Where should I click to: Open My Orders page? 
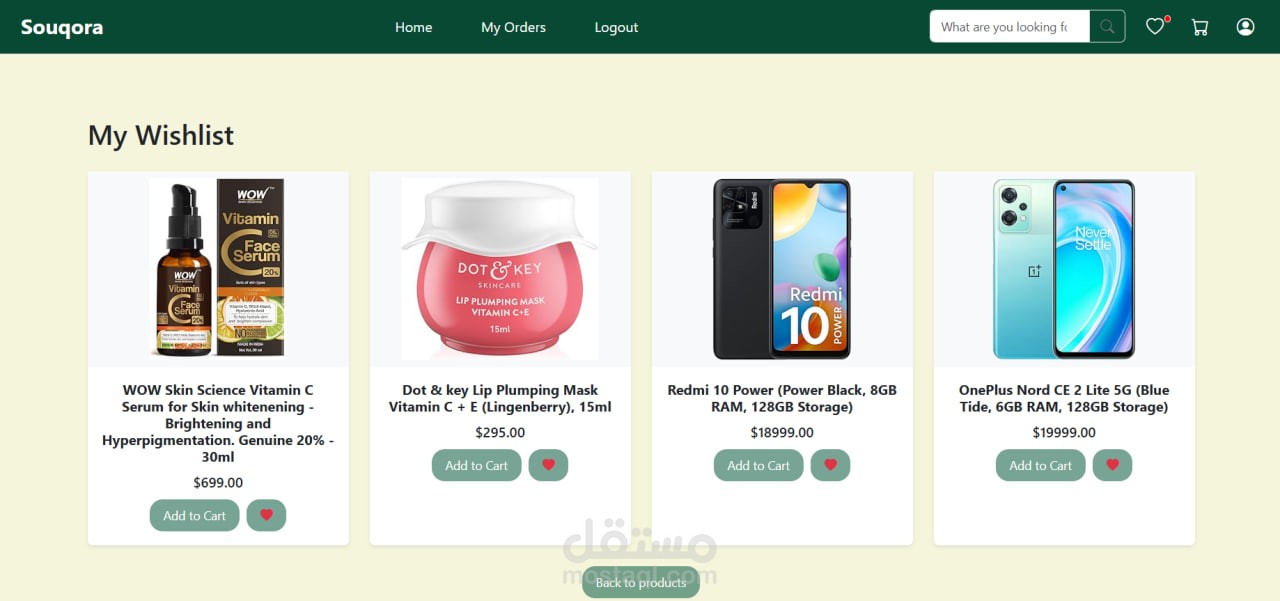[x=513, y=27]
